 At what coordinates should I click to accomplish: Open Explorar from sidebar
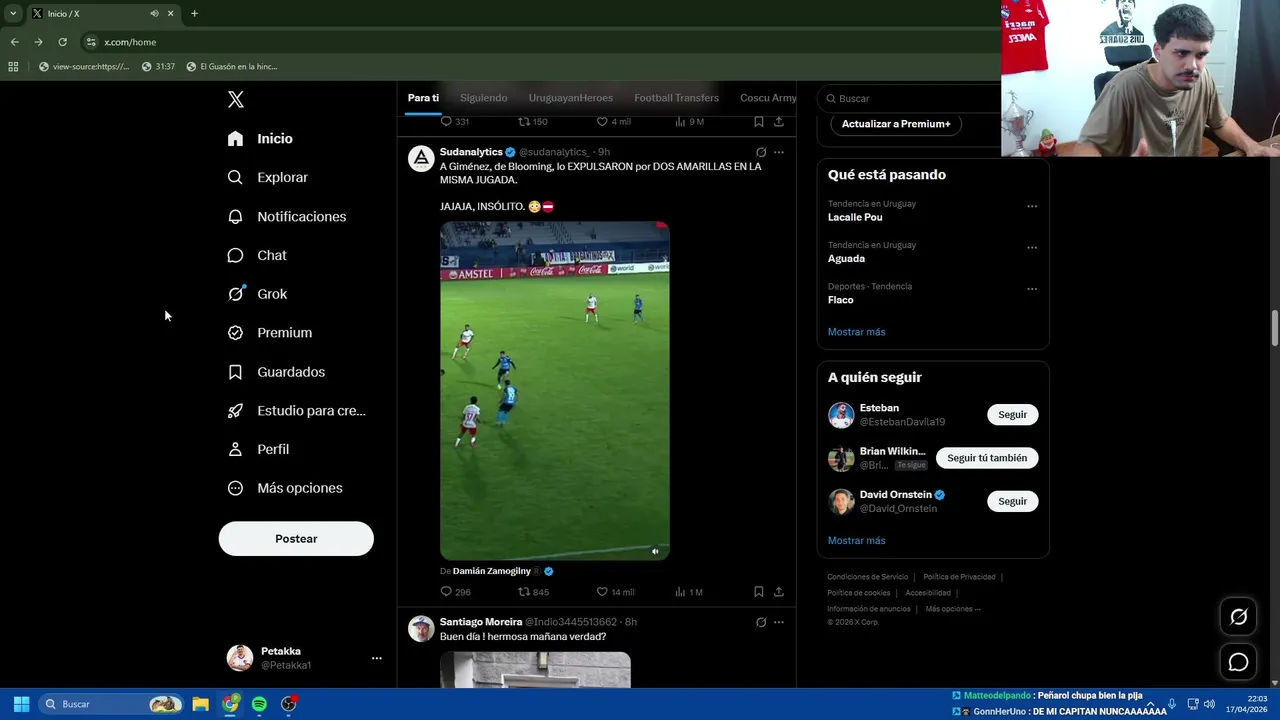pyautogui.click(x=267, y=177)
